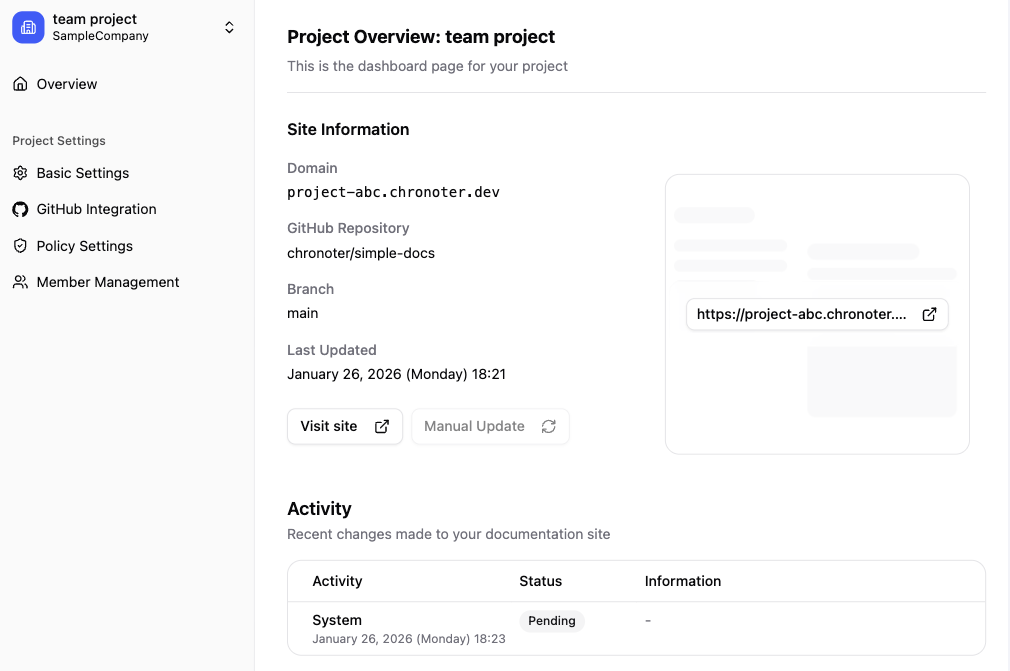Open Member Management

pos(108,282)
